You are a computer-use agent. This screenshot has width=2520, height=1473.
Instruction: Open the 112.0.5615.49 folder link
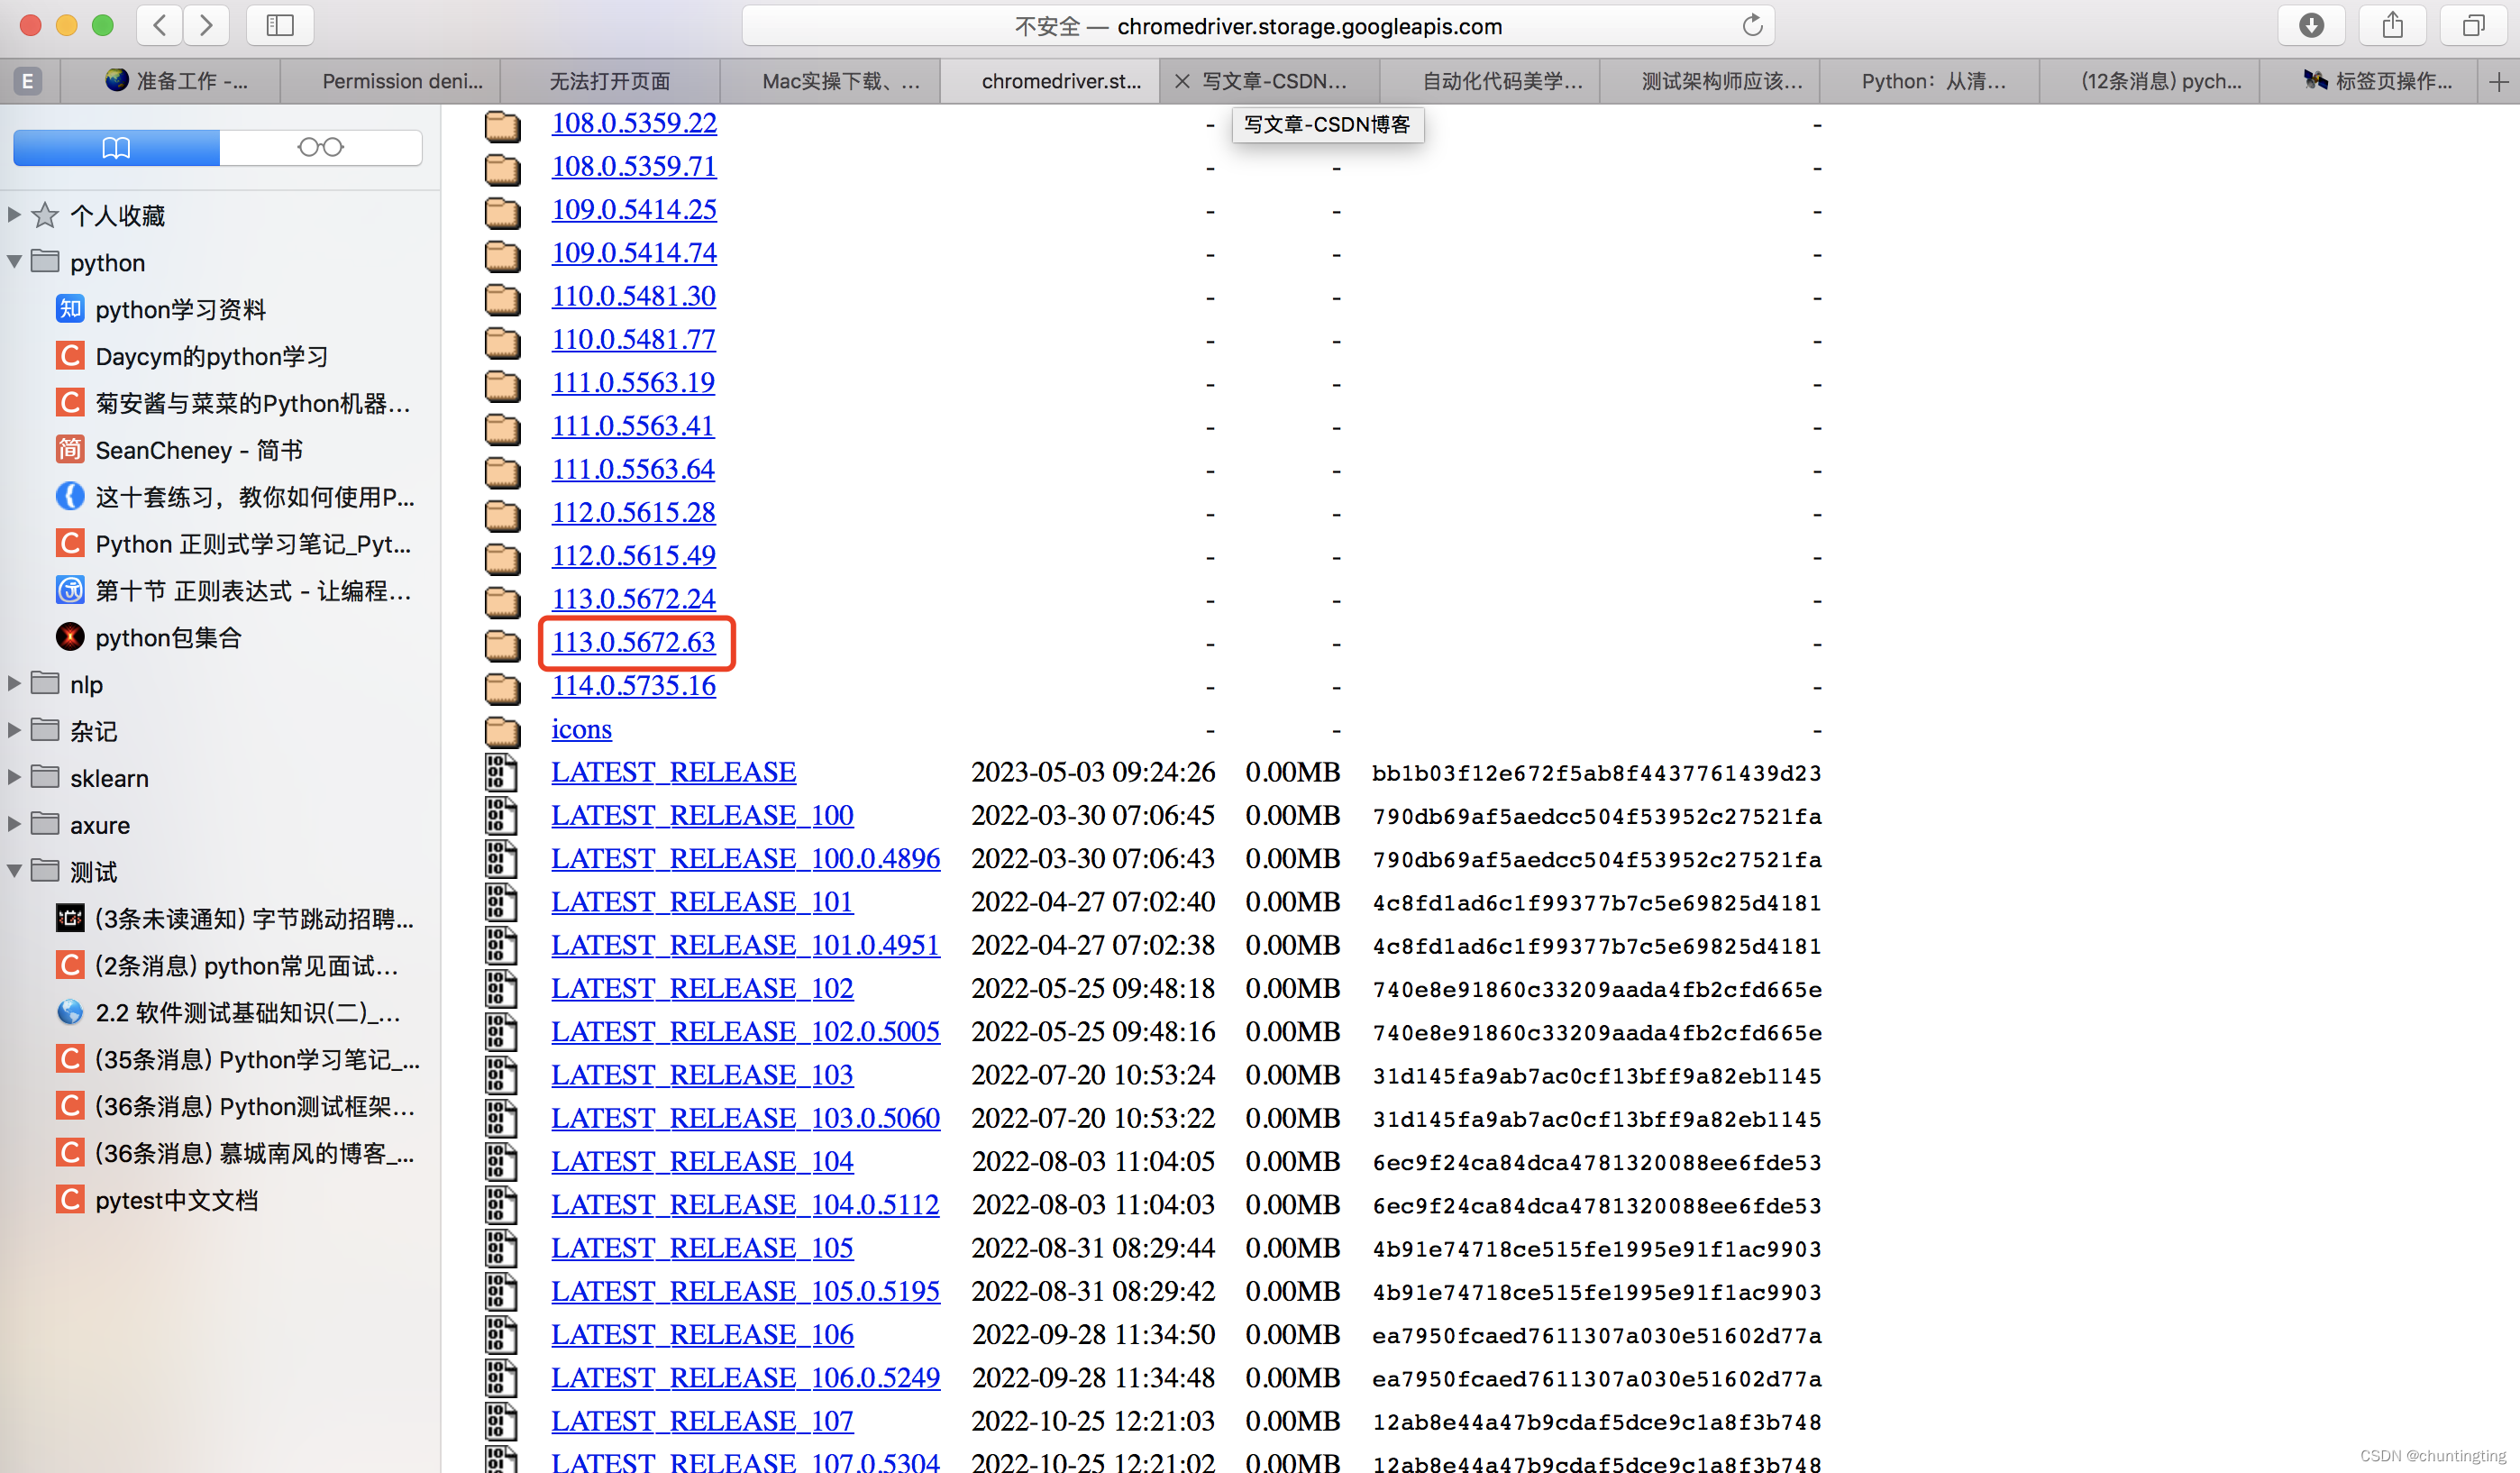[633, 555]
